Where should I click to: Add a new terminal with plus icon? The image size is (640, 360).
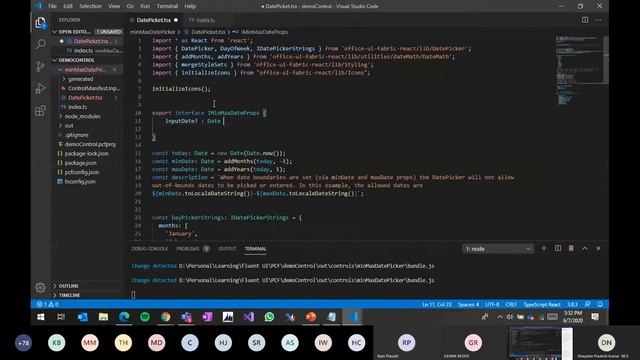(x=544, y=248)
